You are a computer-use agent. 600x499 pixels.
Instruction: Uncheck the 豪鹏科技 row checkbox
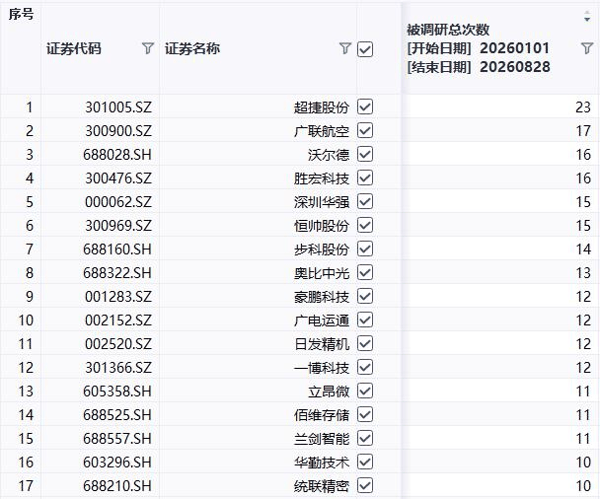coord(365,297)
